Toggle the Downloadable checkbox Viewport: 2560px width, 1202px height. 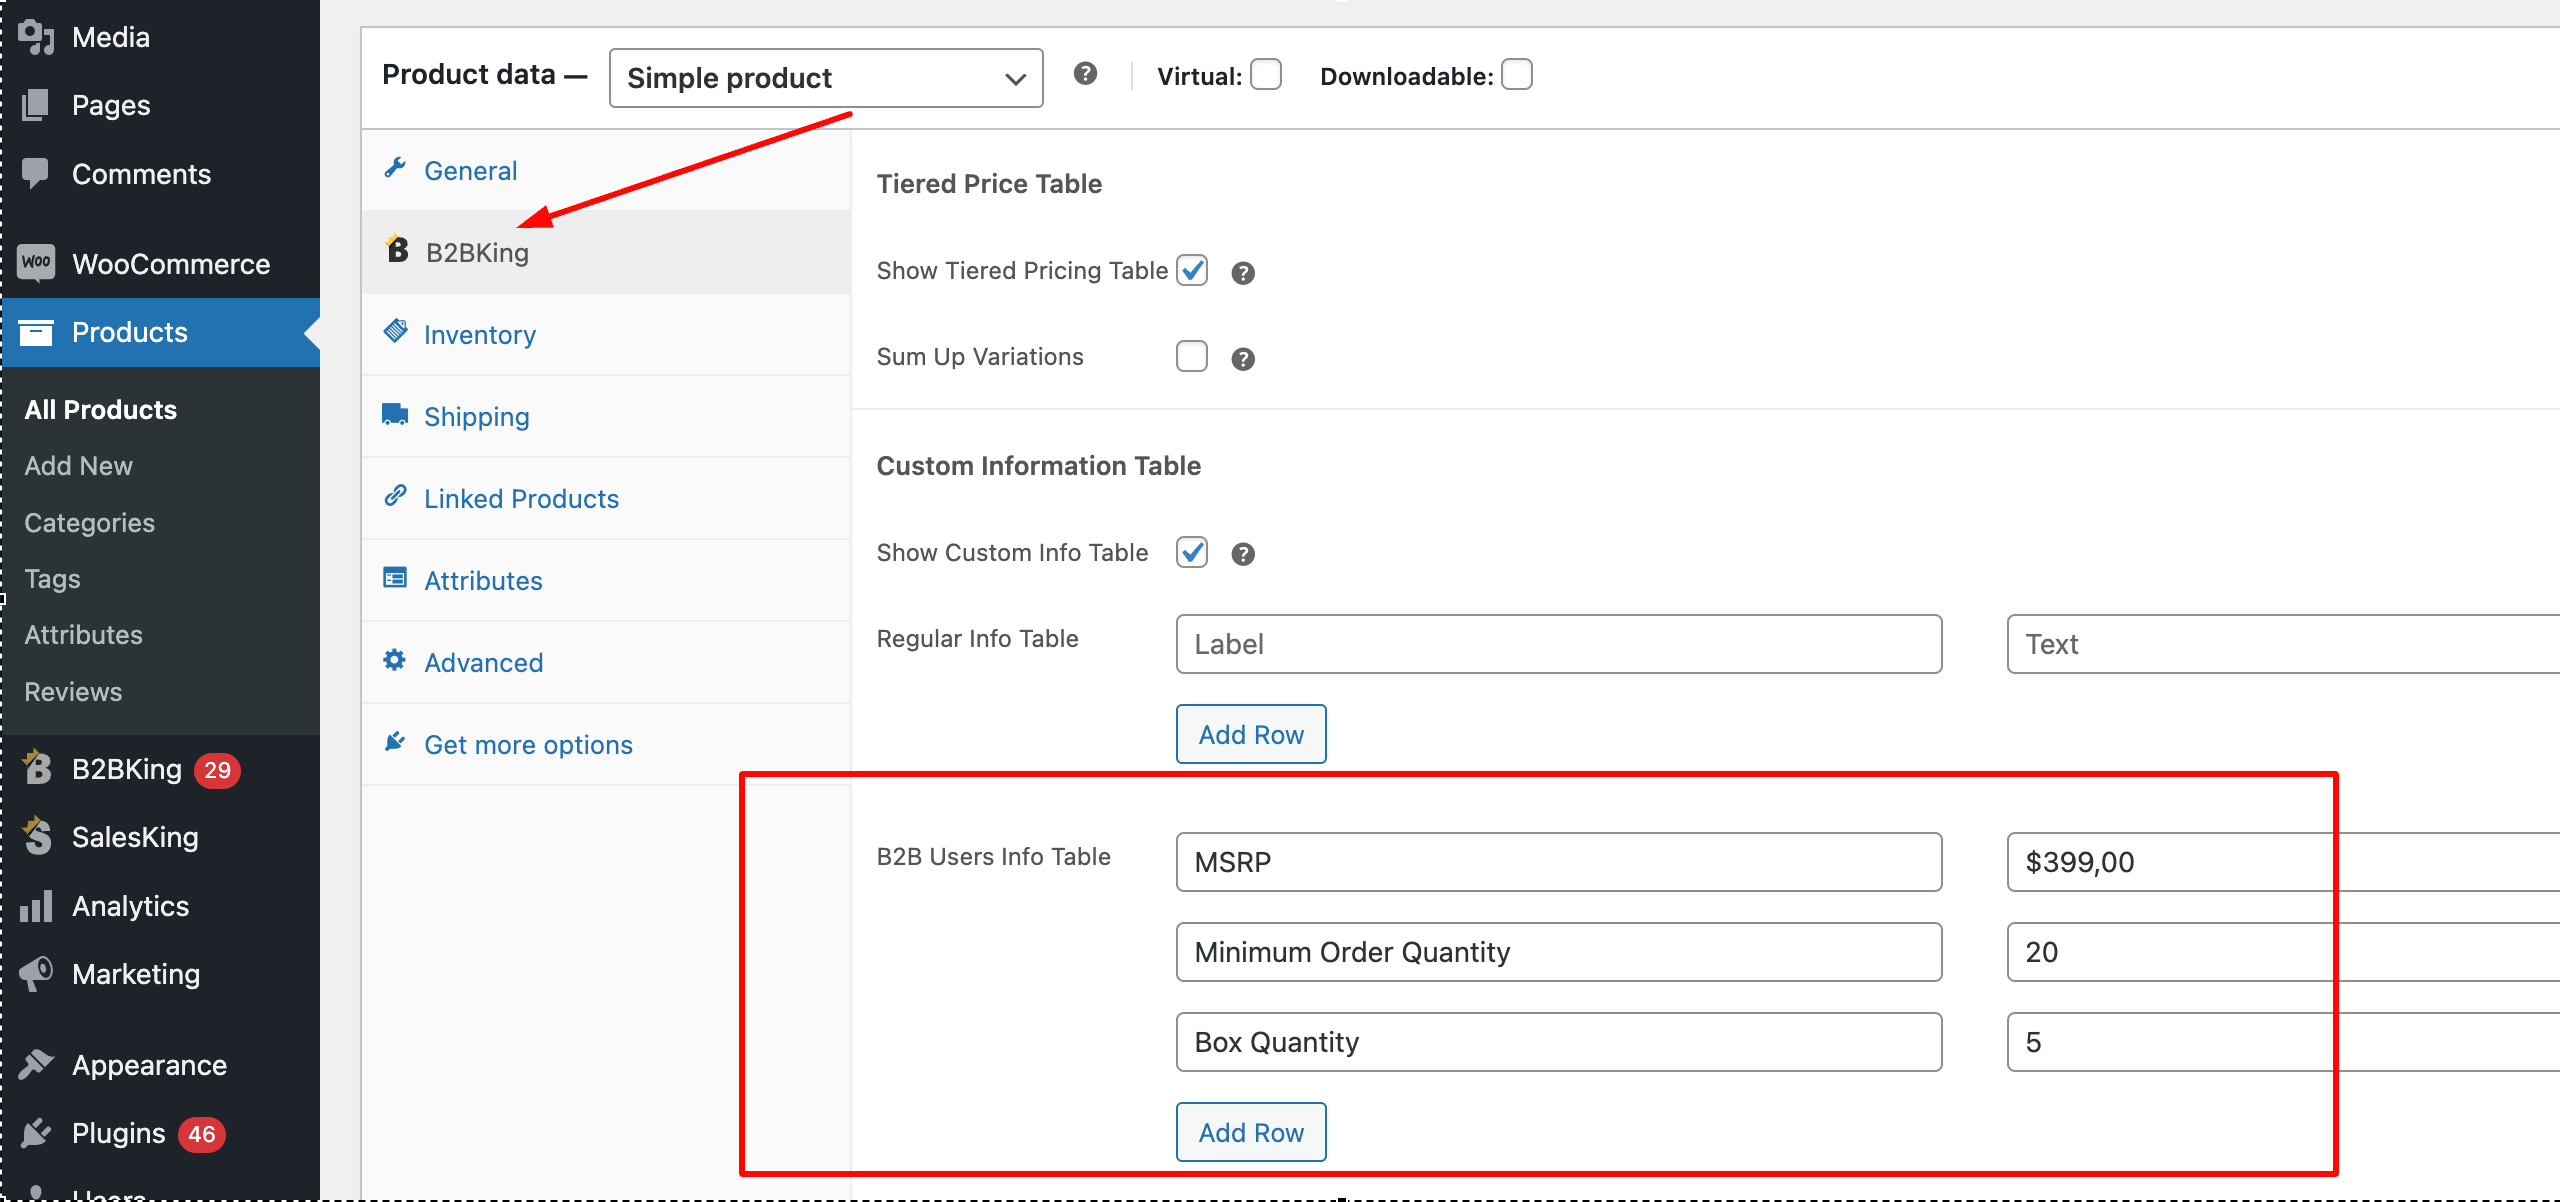[1517, 75]
